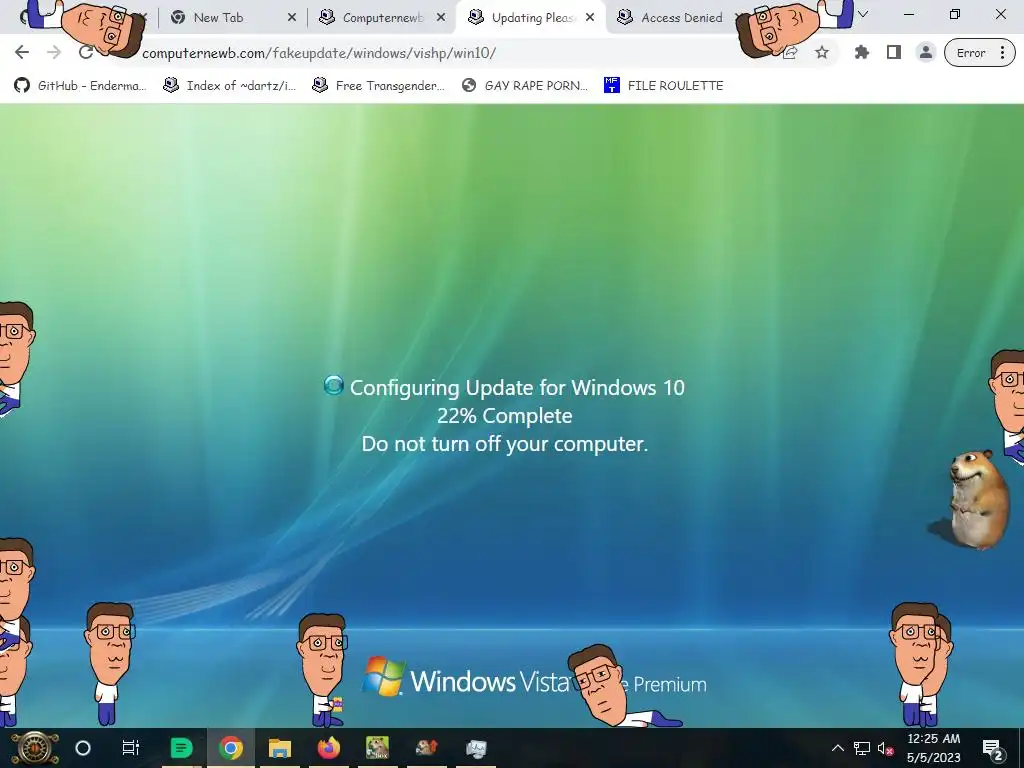Switch to the Access Denied tab
The image size is (1024, 768).
point(682,18)
